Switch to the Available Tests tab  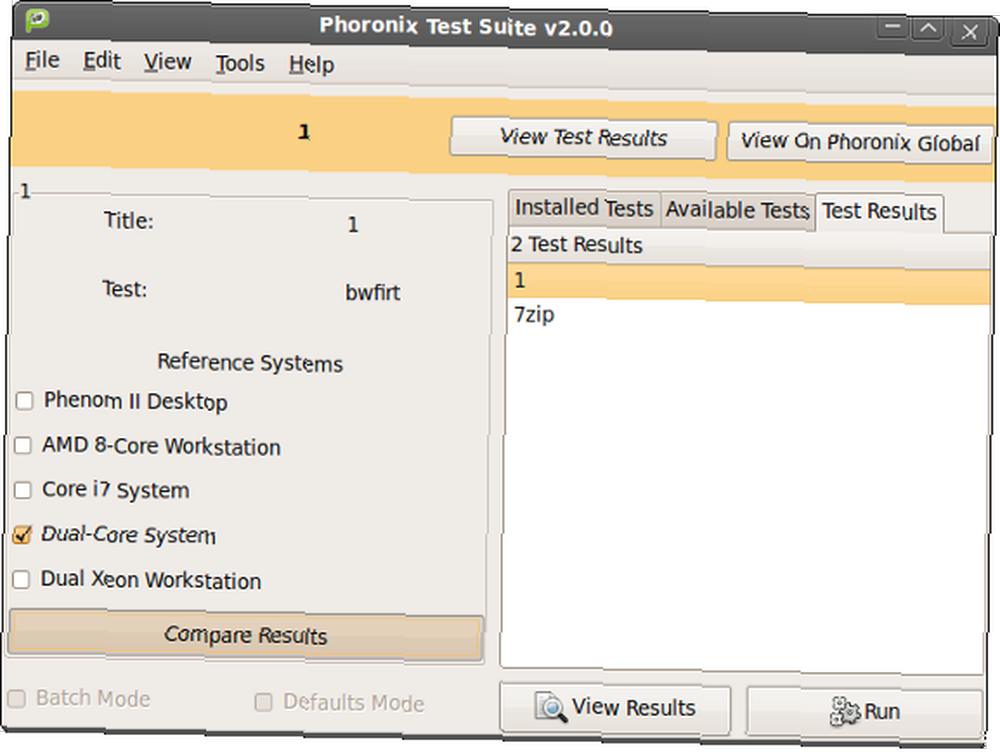(x=737, y=210)
